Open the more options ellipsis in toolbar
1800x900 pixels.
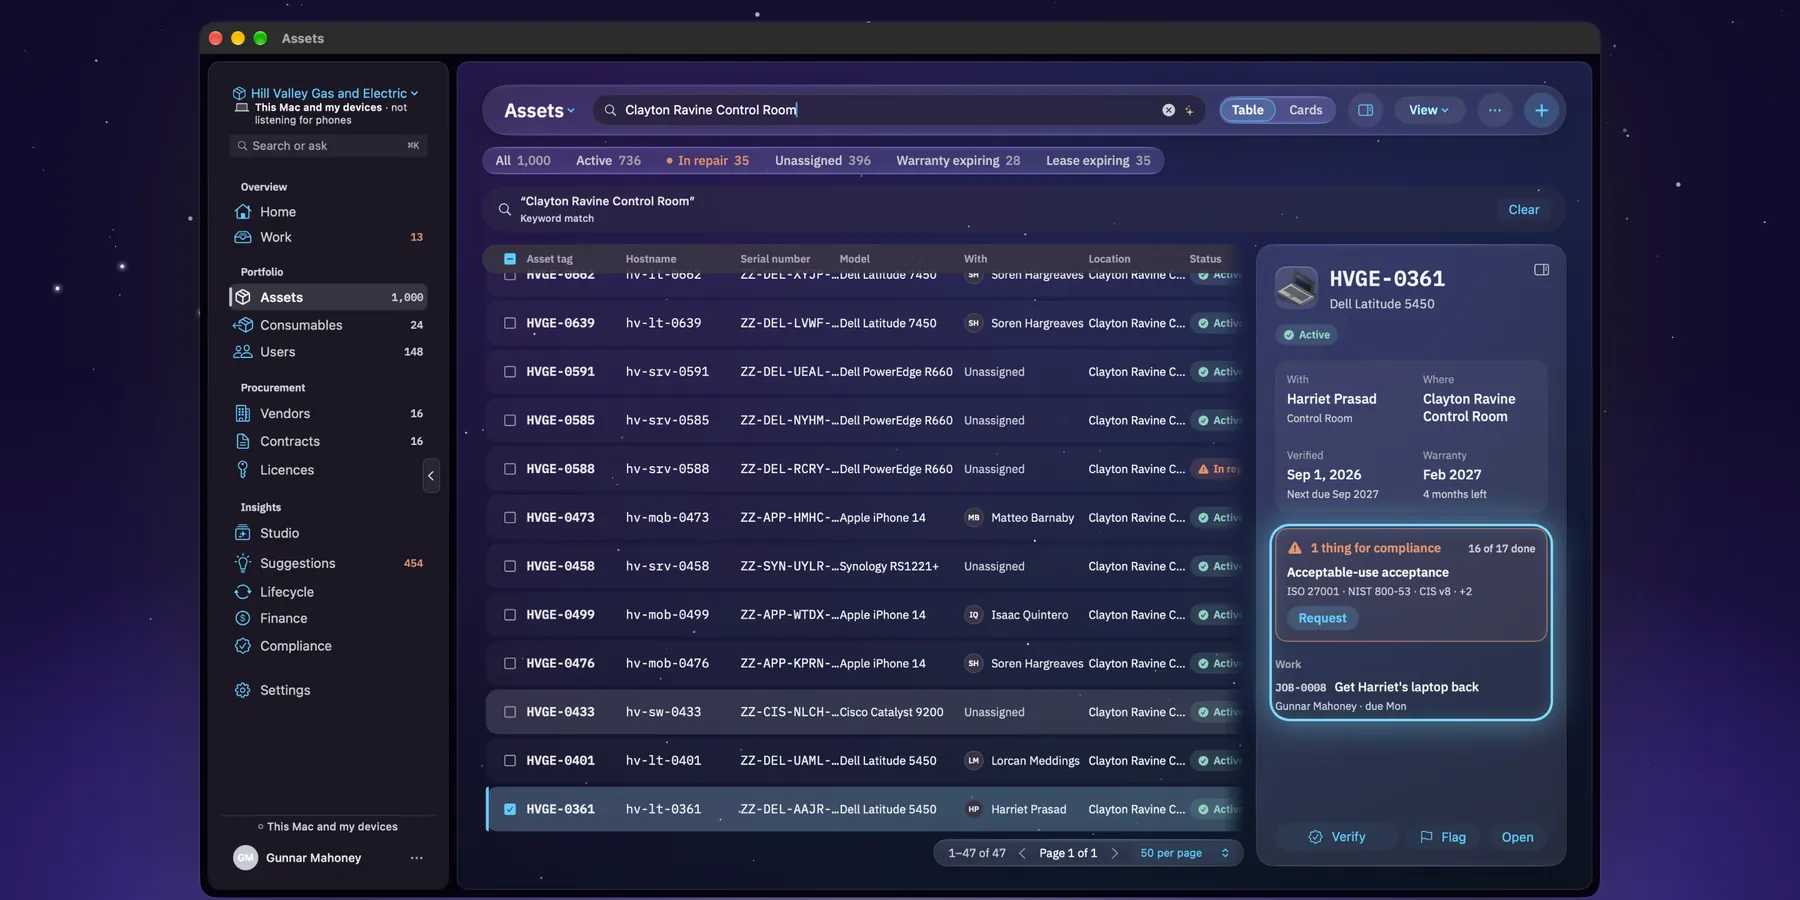click(1494, 110)
